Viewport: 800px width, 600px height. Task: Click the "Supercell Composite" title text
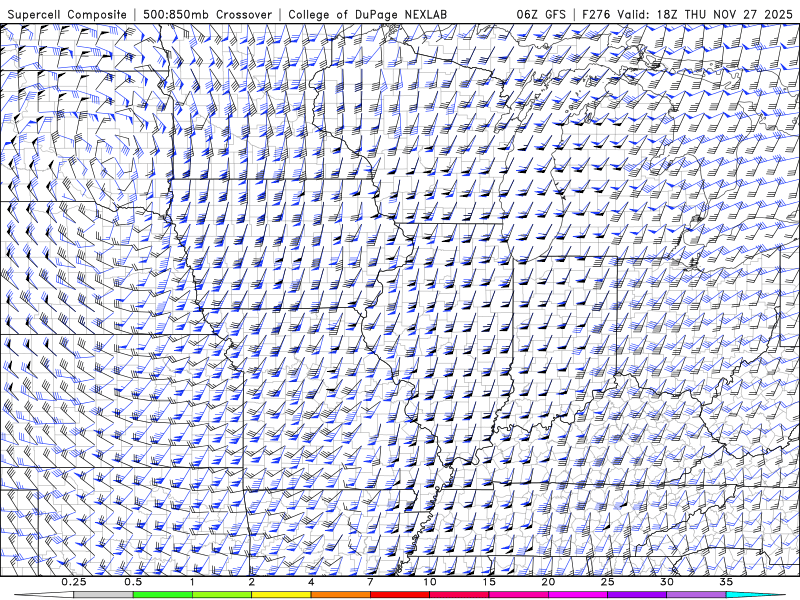[67, 14]
